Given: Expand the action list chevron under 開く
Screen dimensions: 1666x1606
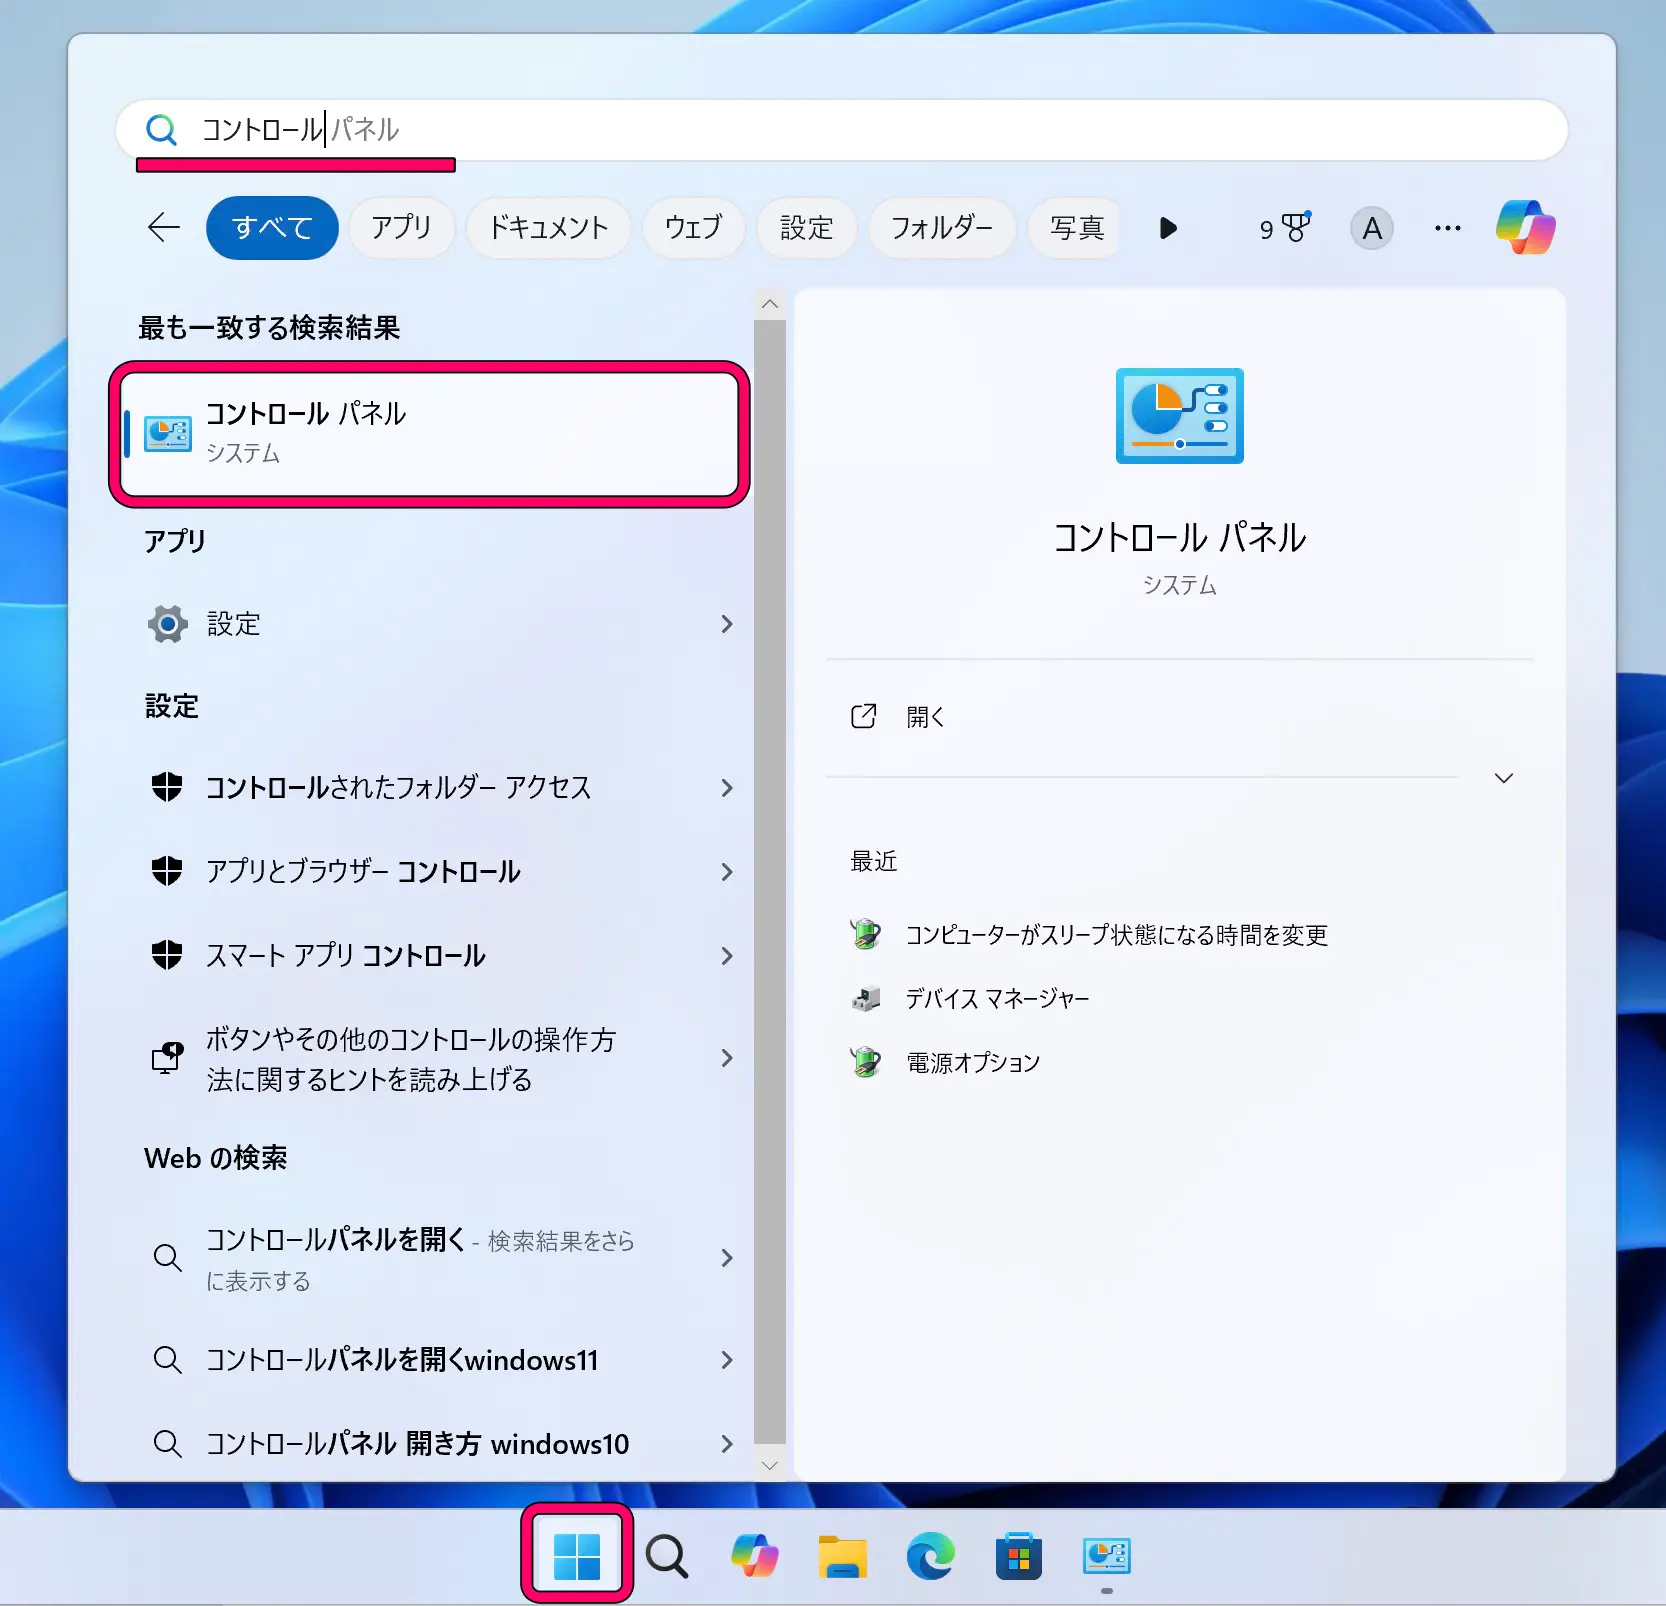Looking at the screenshot, I should coord(1503,778).
